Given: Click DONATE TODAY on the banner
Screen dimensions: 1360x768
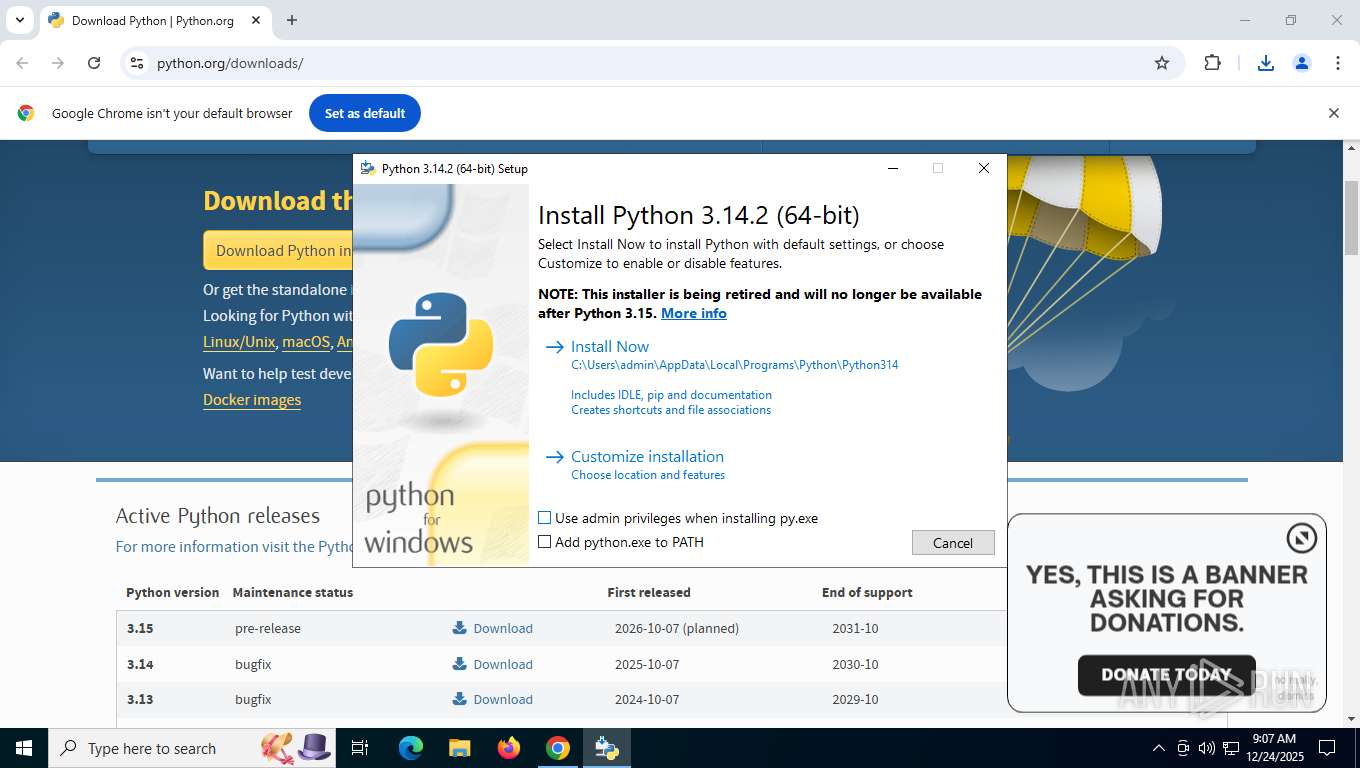Looking at the screenshot, I should tap(1166, 675).
